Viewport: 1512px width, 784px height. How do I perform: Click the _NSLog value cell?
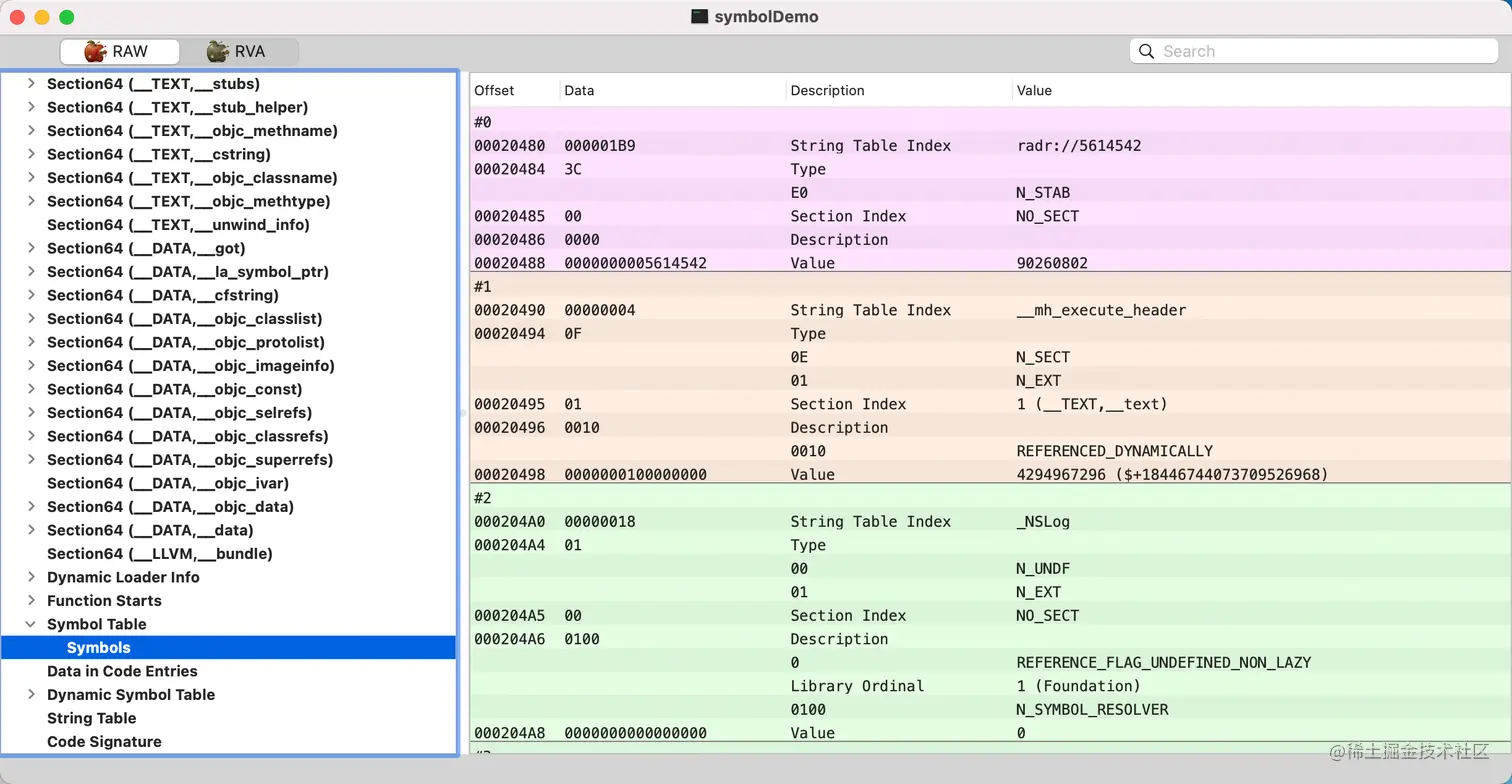[x=1043, y=522]
